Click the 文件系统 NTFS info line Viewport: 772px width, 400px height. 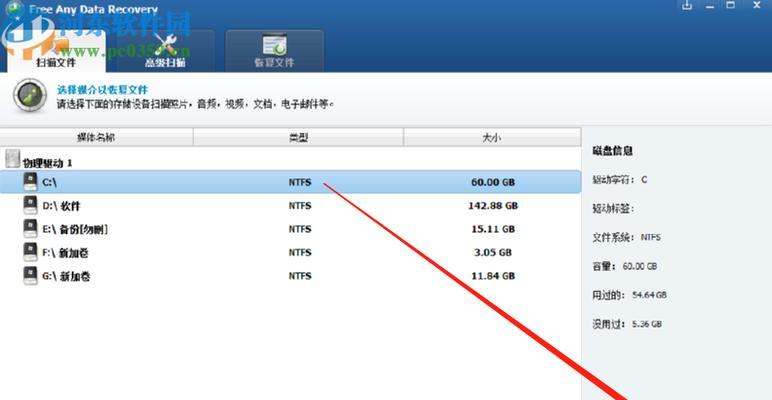click(x=626, y=237)
